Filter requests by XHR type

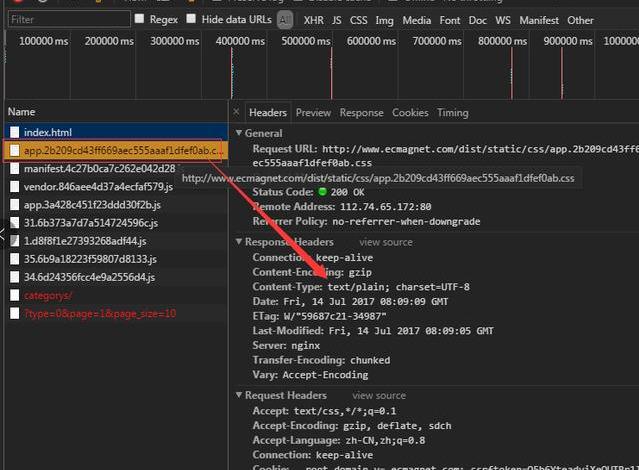pos(313,20)
